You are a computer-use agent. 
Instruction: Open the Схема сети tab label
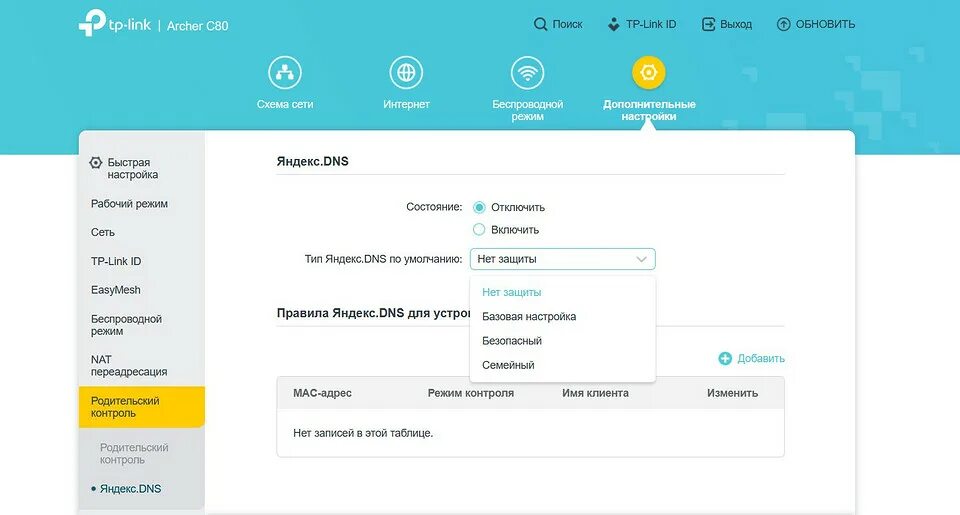(285, 104)
